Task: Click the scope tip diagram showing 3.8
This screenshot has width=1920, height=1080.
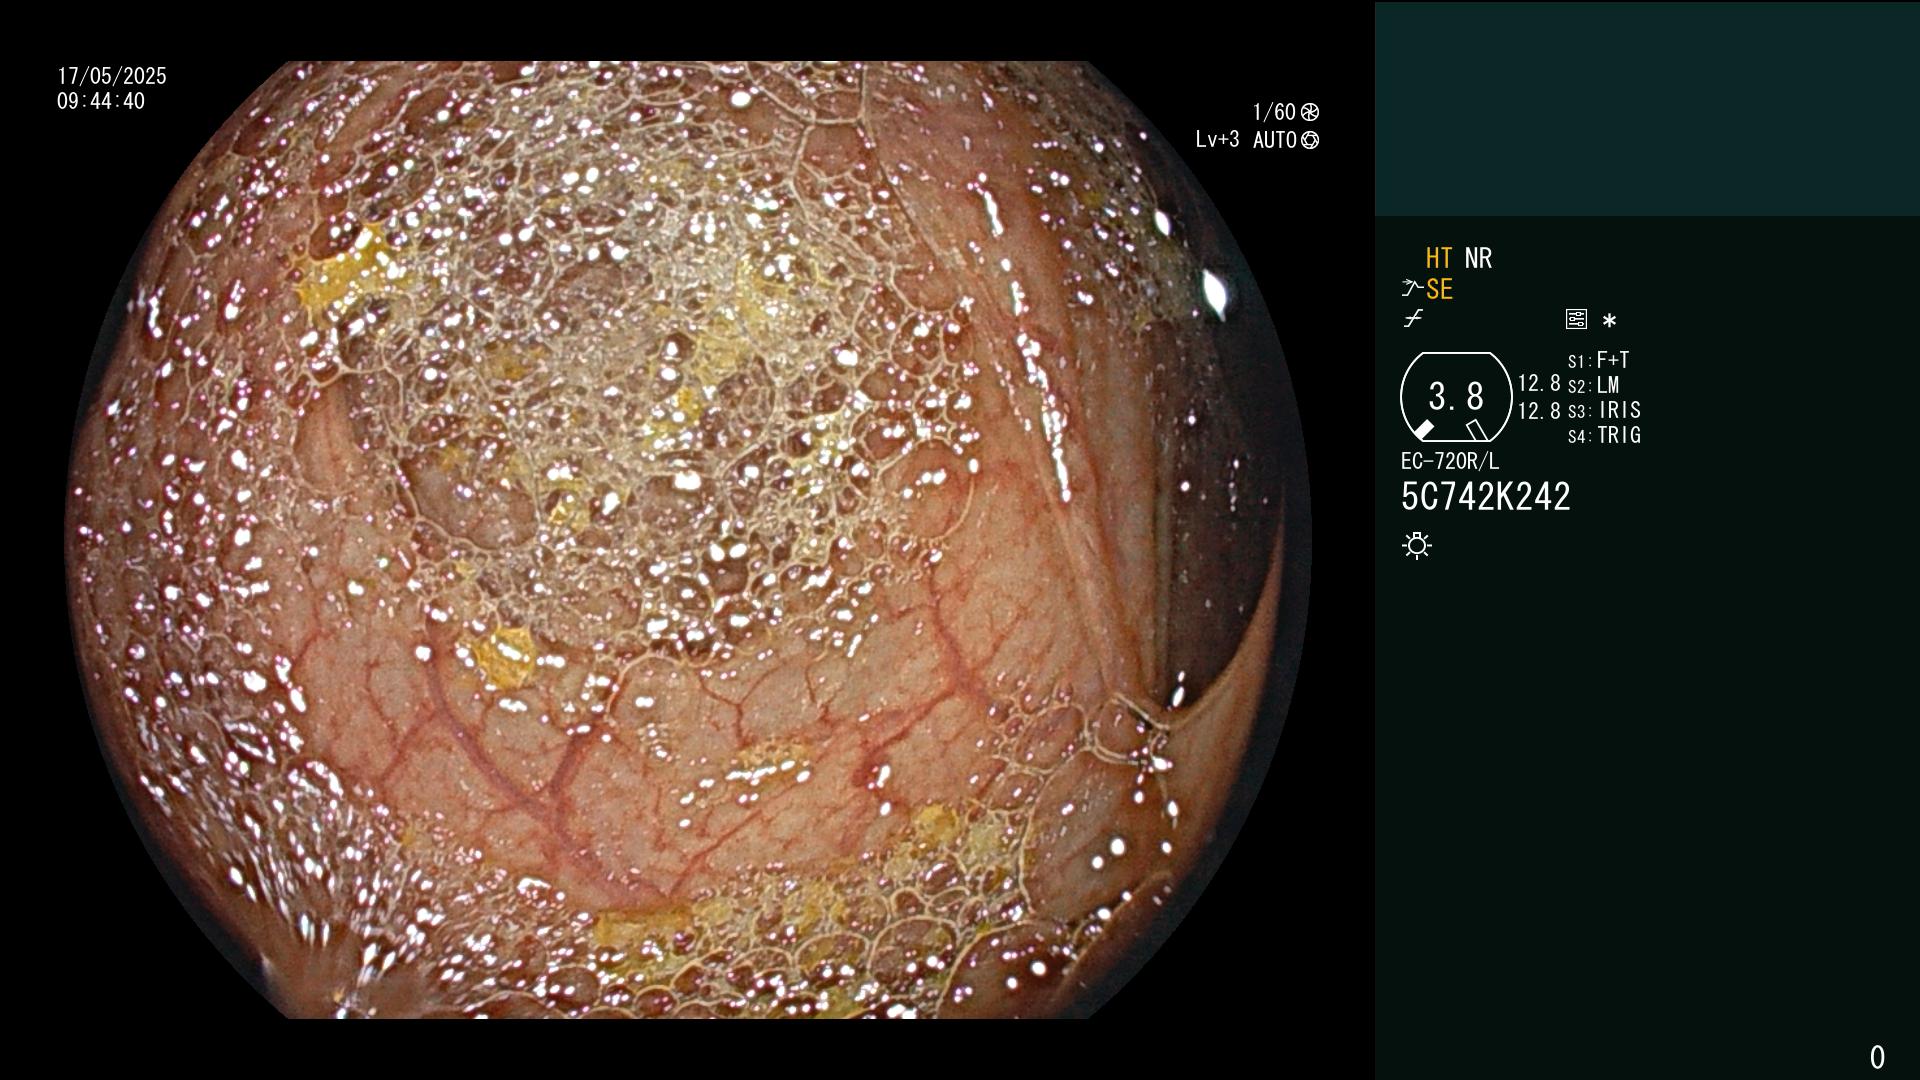Action: coord(1456,397)
